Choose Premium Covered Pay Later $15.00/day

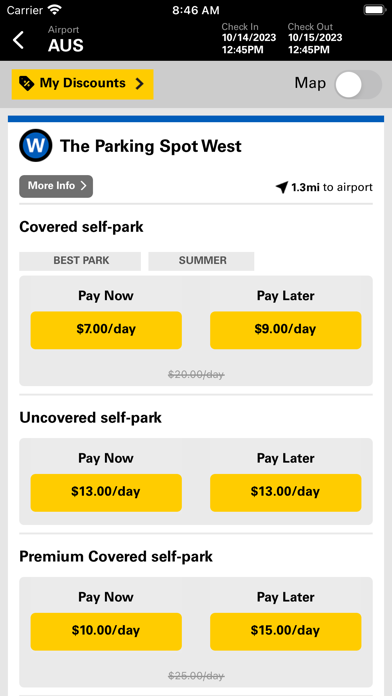pos(285,631)
